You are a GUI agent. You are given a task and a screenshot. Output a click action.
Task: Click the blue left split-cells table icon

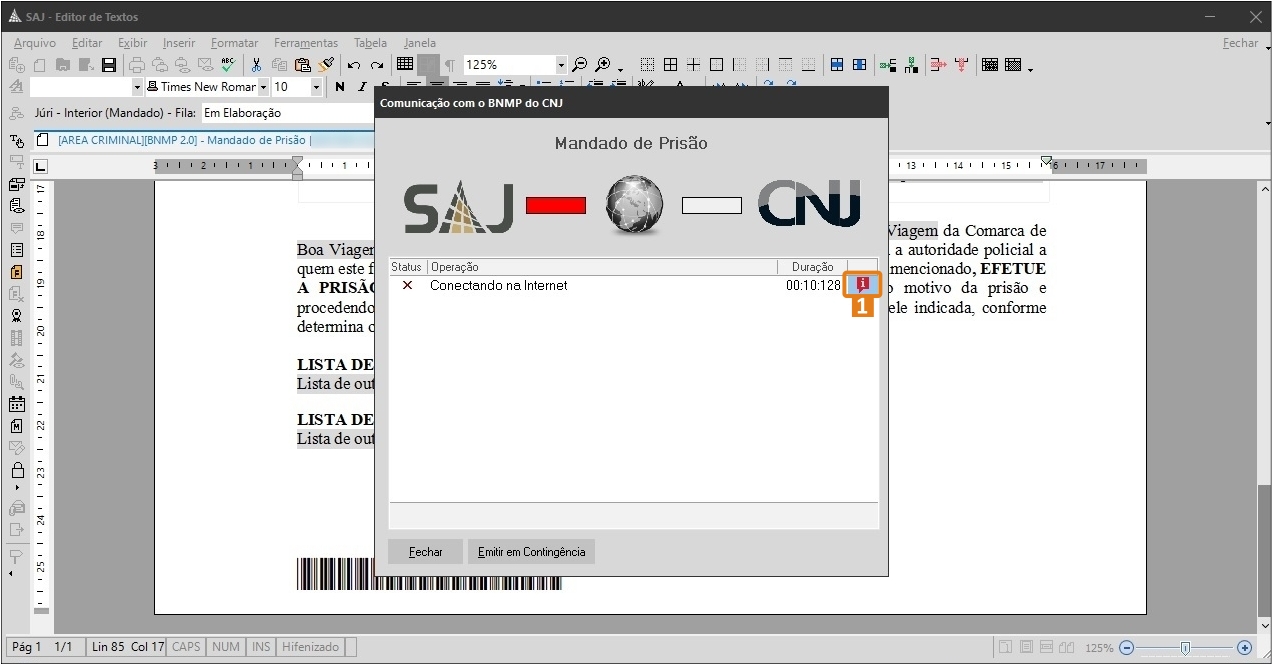pos(837,65)
